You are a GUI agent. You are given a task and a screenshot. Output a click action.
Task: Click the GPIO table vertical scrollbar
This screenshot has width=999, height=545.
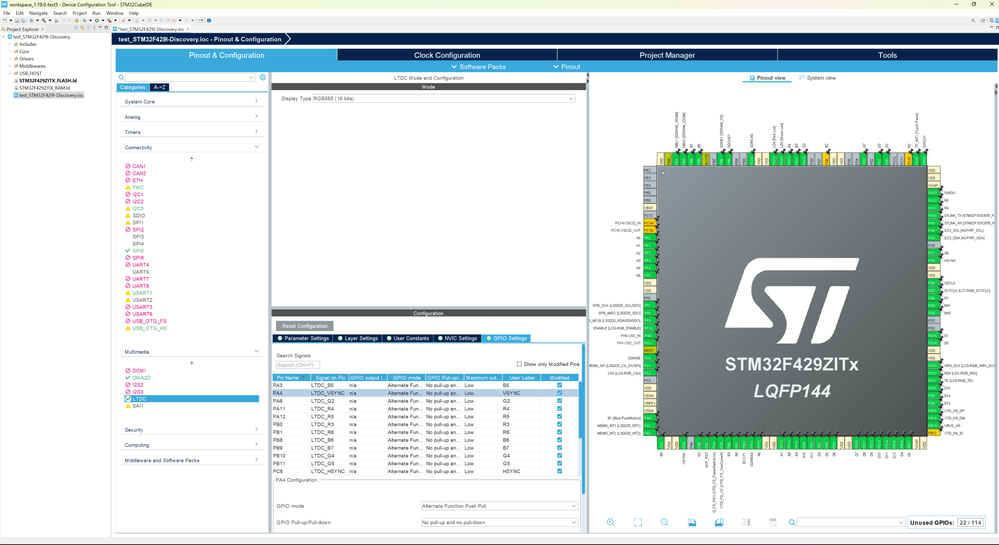pos(581,408)
